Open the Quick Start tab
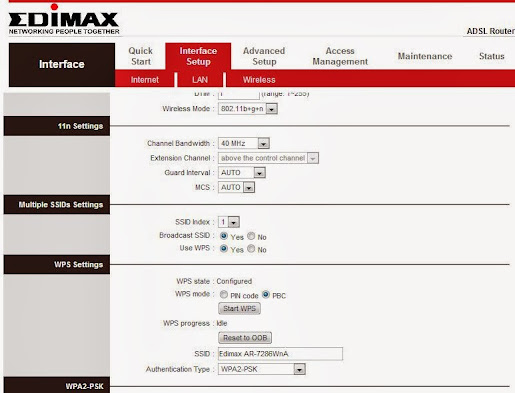515x393 pixels. tap(141, 56)
